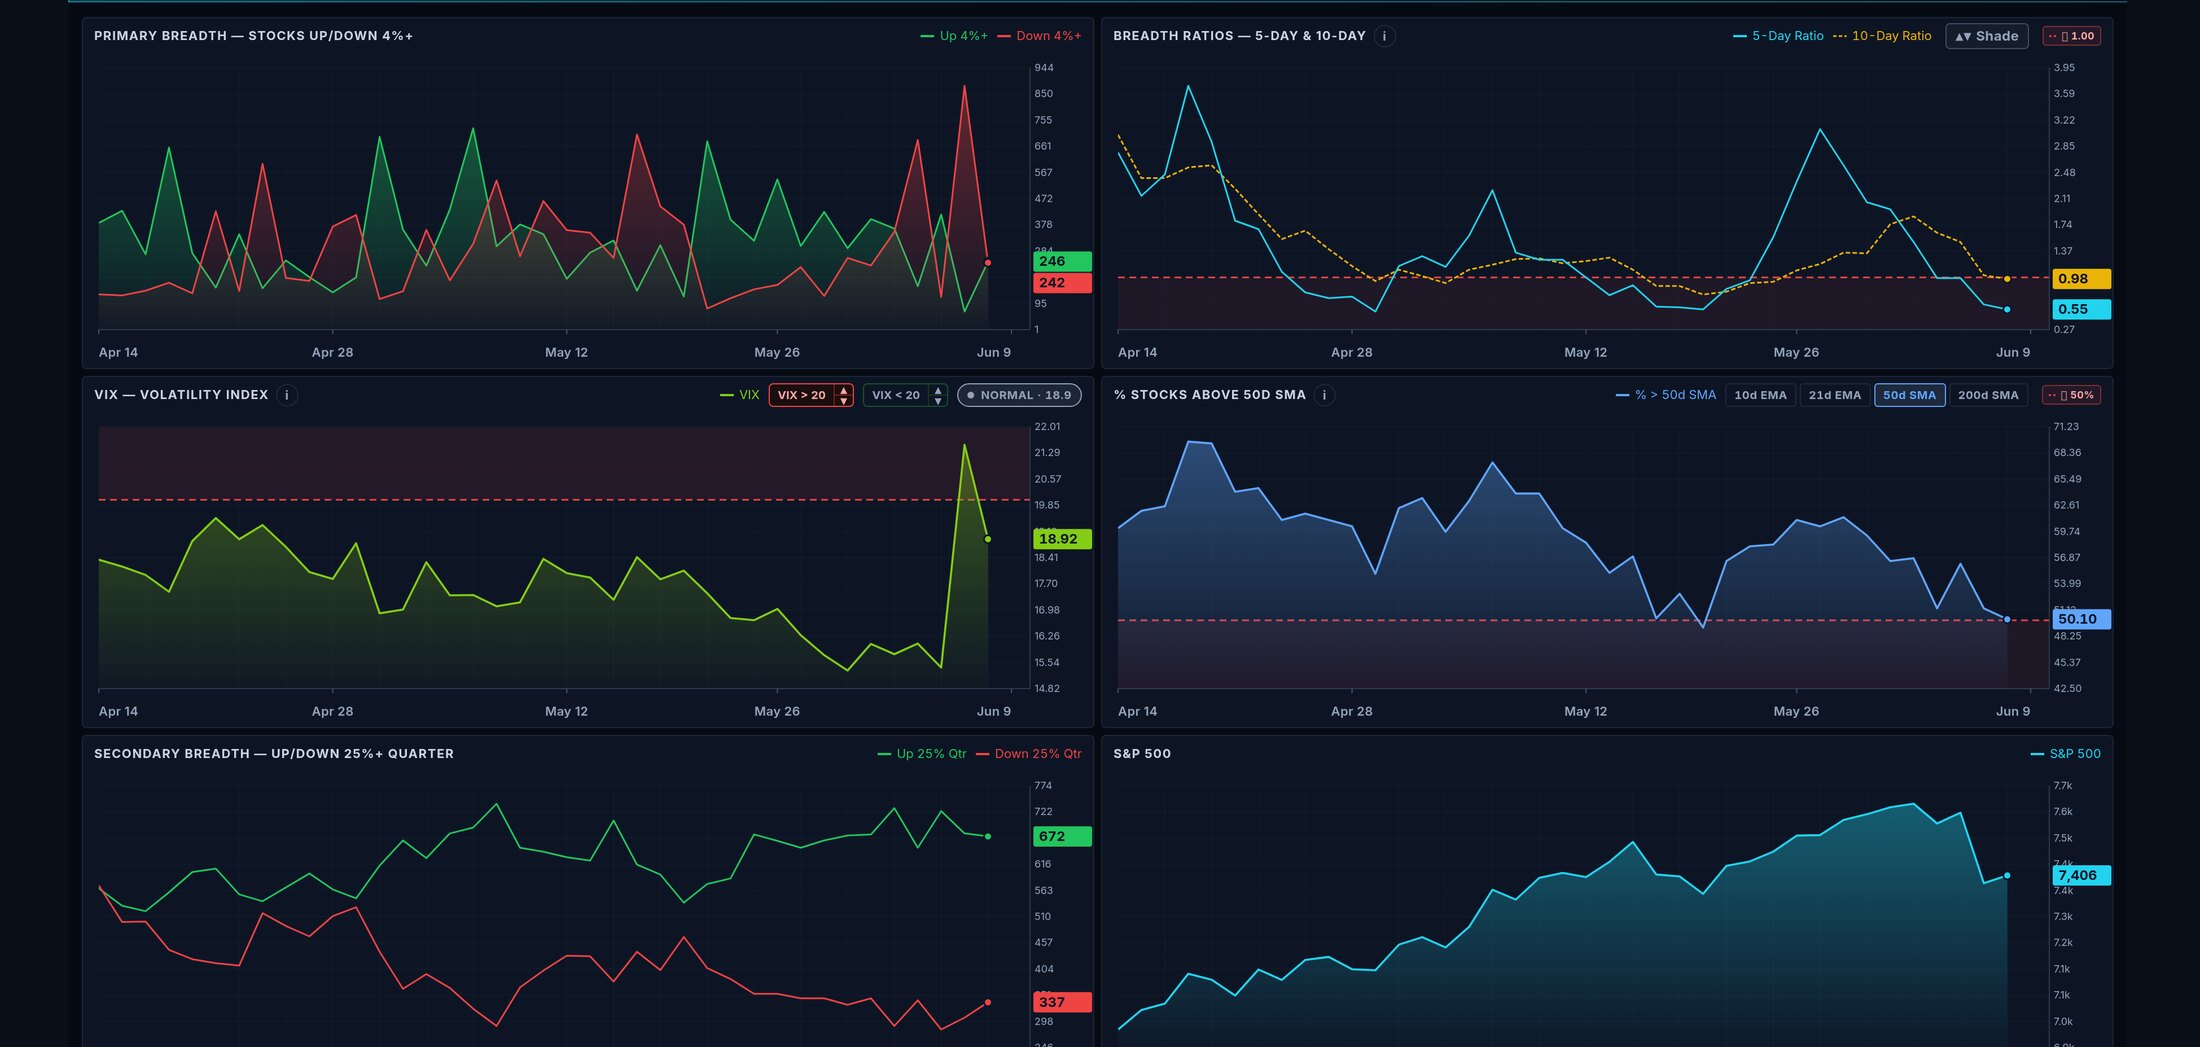Click the 5-Day Ratio line endpoint dot
Image resolution: width=2200 pixels, height=1047 pixels.
[x=2007, y=309]
